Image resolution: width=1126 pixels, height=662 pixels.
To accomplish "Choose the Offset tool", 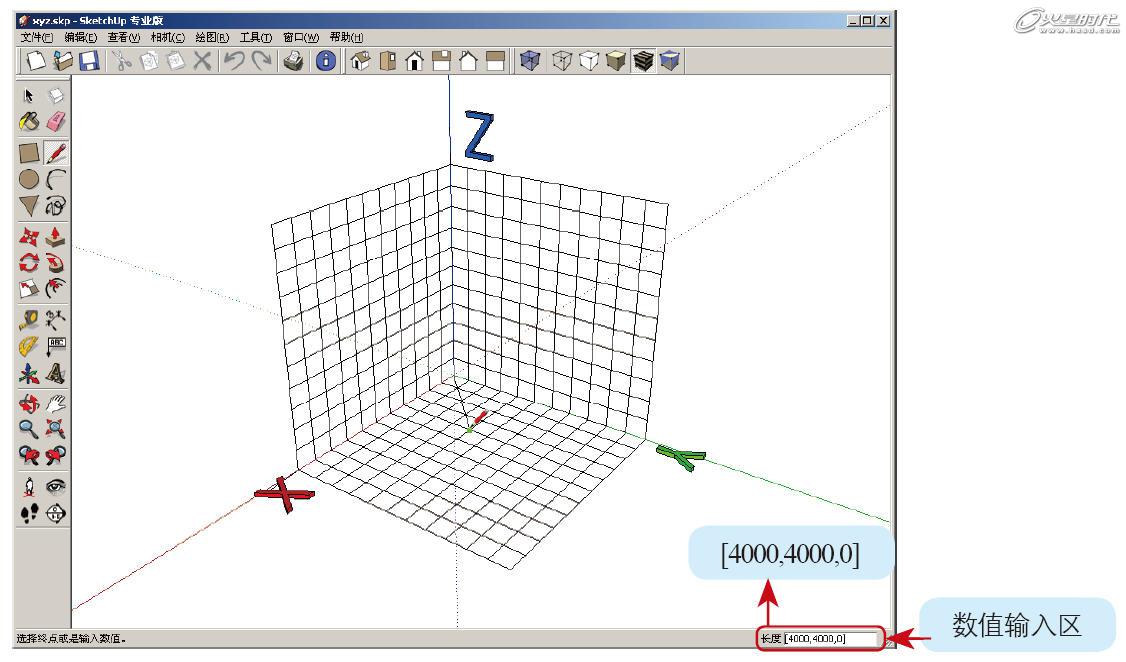I will click(x=56, y=289).
